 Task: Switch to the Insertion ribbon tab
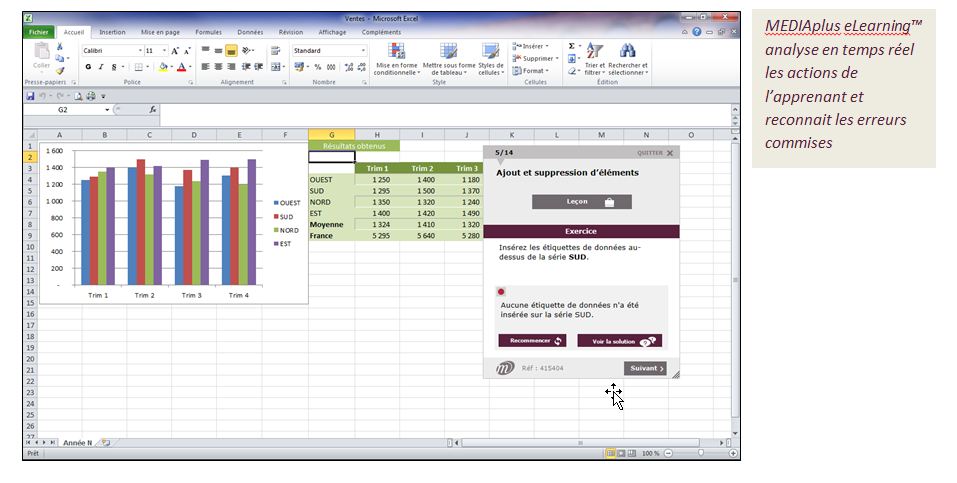[112, 32]
